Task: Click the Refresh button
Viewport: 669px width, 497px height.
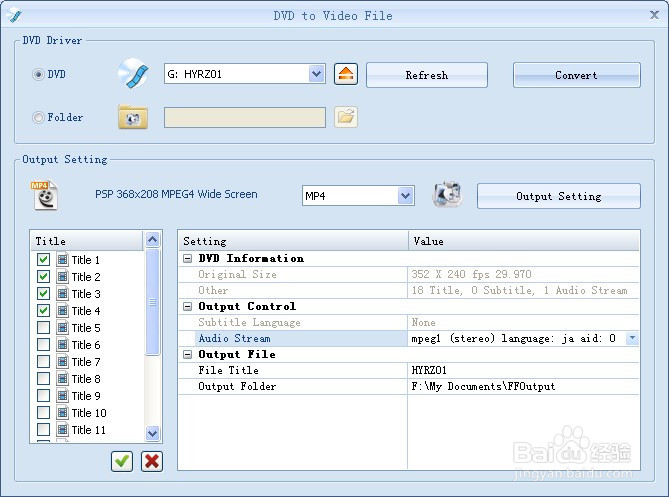Action: pos(427,75)
